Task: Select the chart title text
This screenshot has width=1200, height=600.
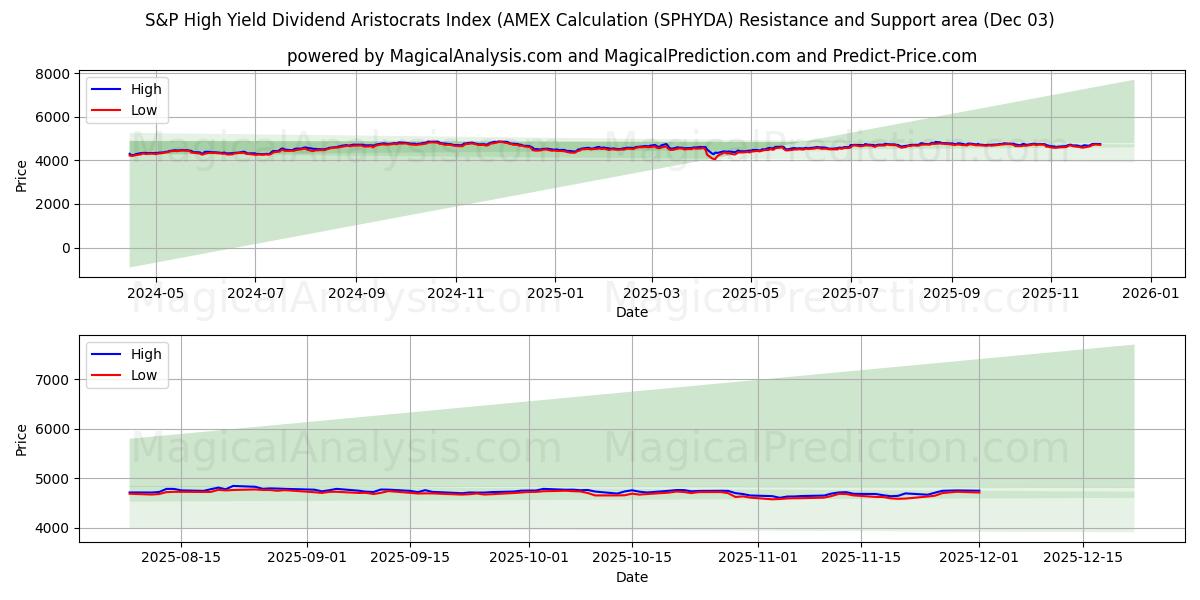Action: [600, 18]
